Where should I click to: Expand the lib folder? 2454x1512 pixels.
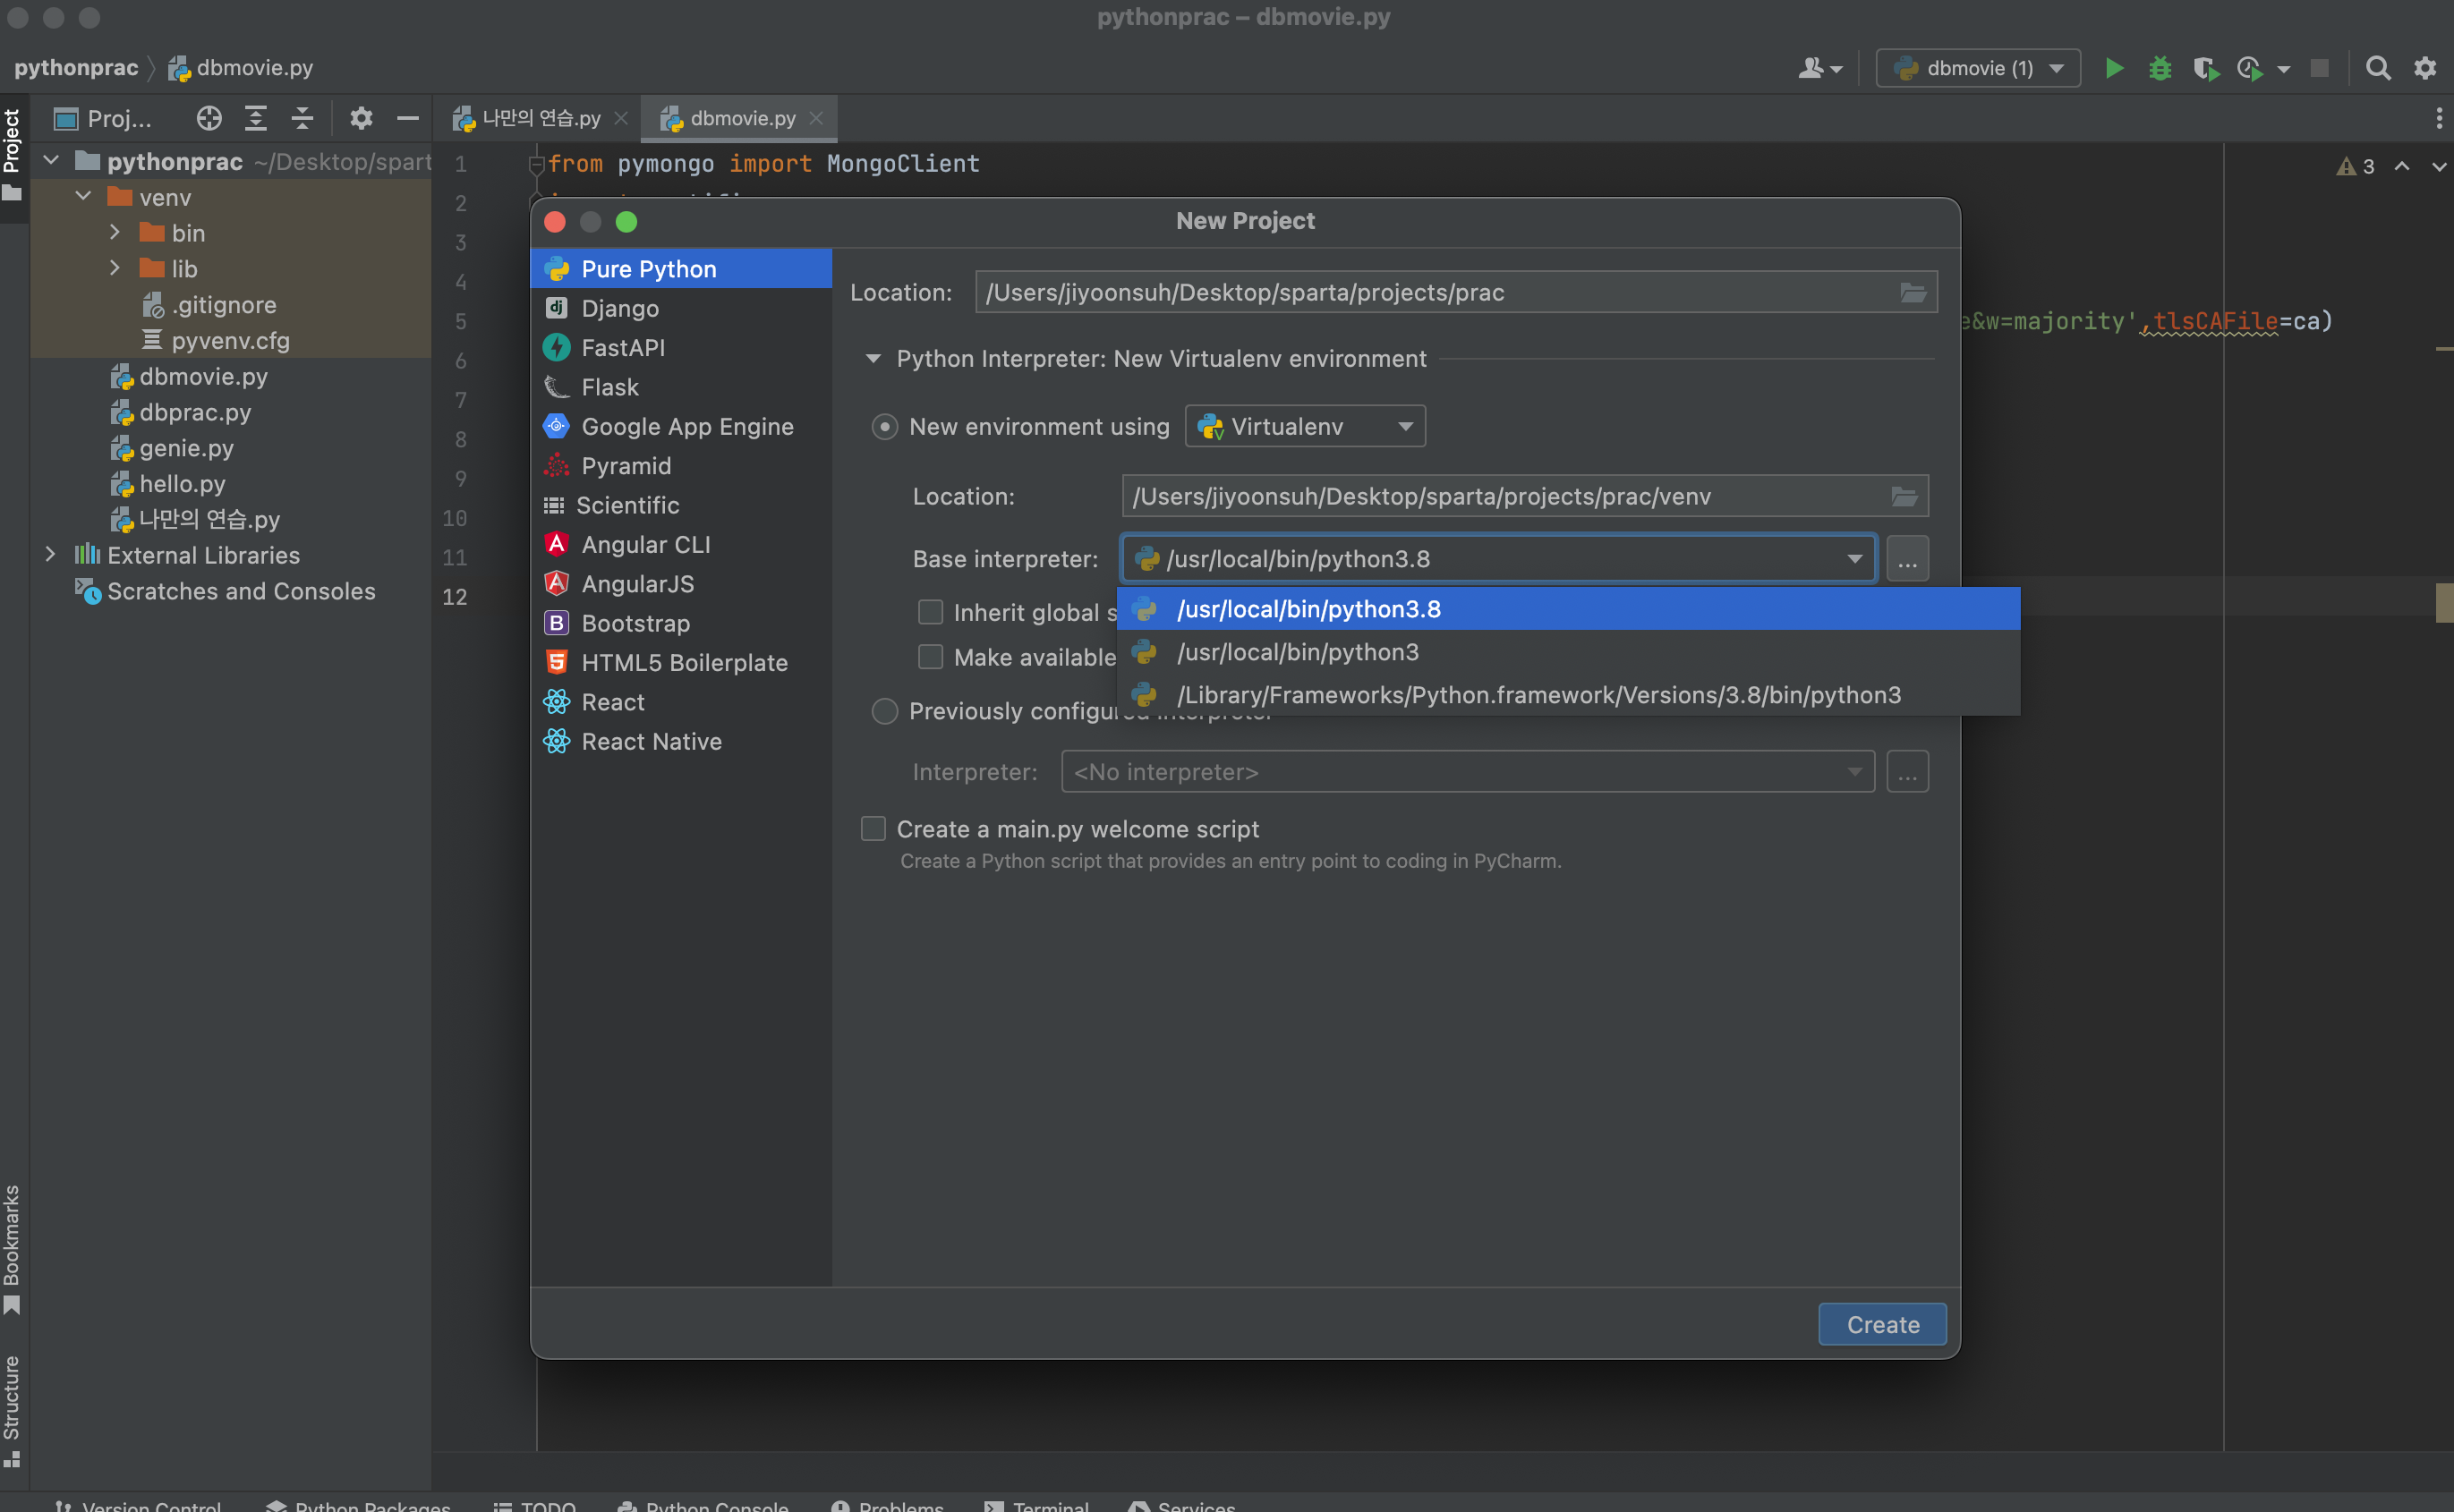tap(115, 268)
